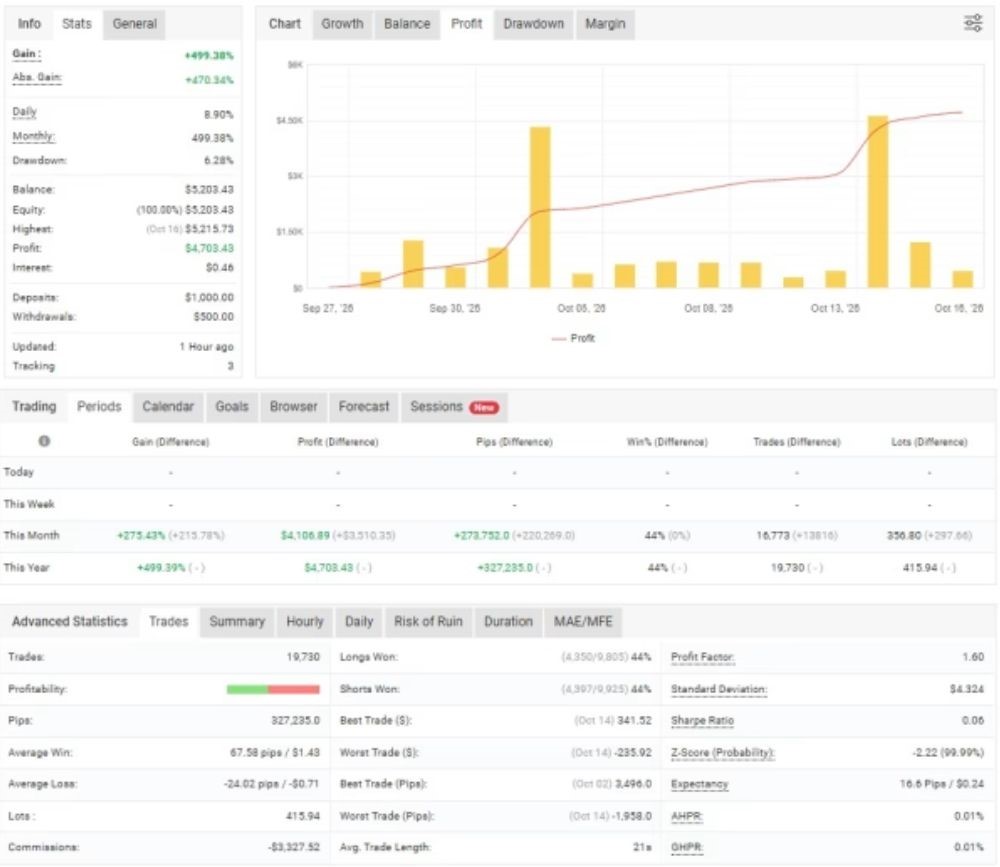The width and height of the screenshot is (1000, 867).
Task: Open the Drawdown chart tab
Action: tap(533, 24)
